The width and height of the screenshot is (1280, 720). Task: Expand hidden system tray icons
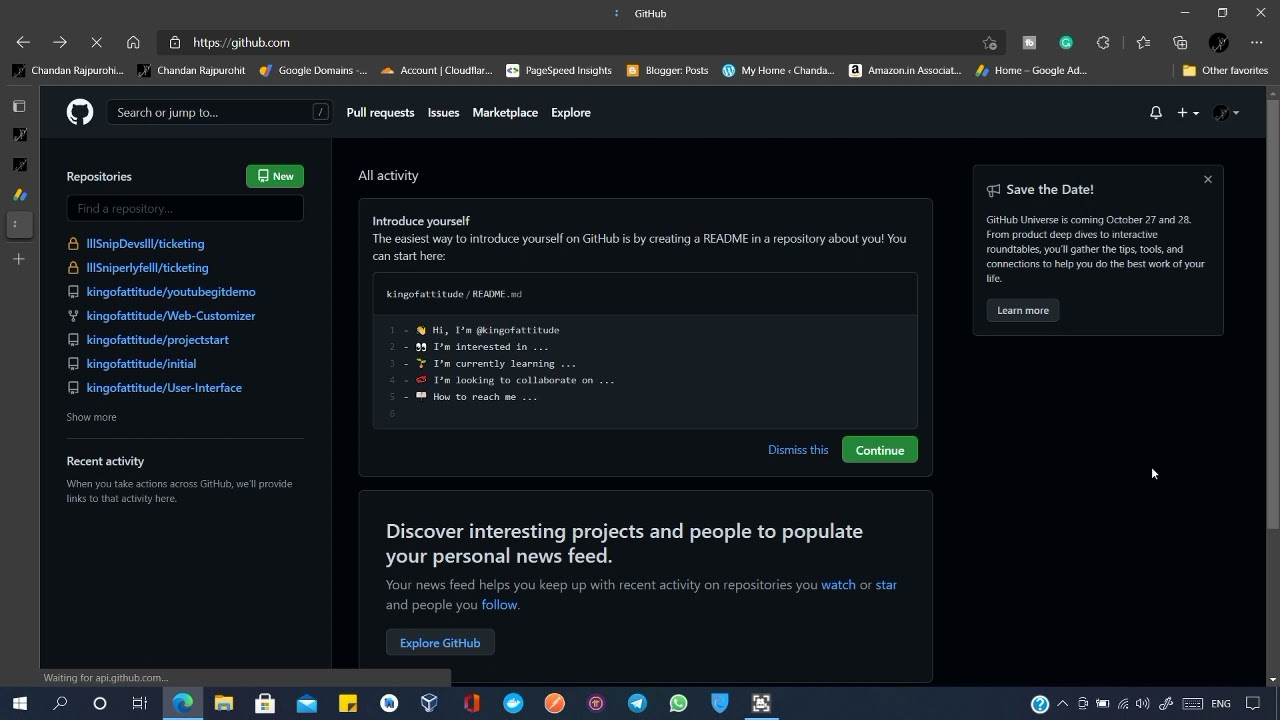pyautogui.click(x=1062, y=704)
